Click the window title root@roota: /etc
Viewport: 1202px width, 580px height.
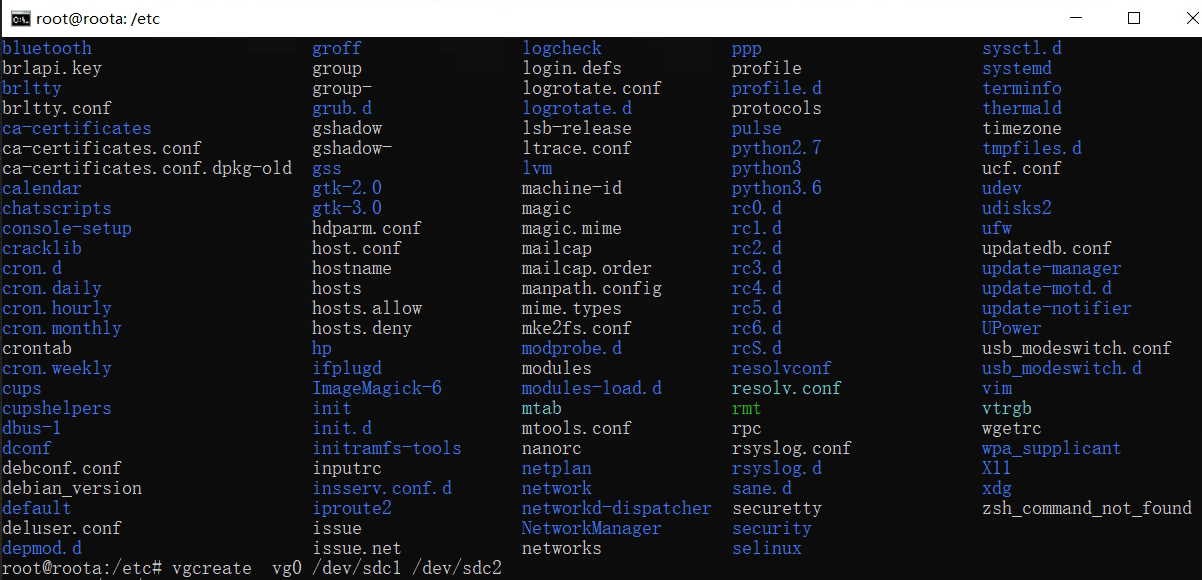(x=98, y=18)
